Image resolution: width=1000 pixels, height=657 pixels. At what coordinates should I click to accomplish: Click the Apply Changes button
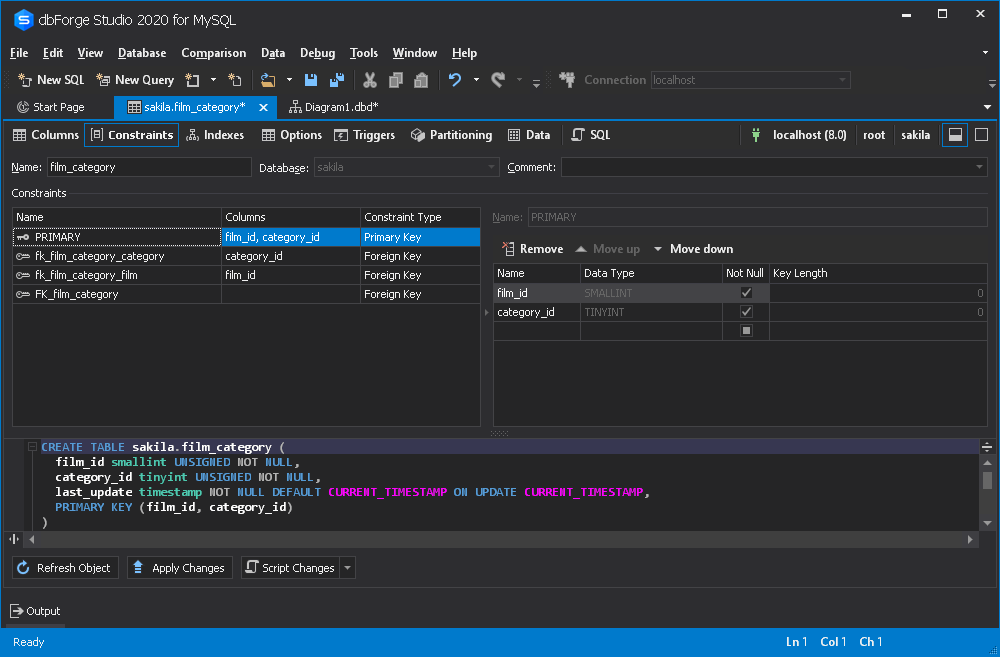pos(178,568)
